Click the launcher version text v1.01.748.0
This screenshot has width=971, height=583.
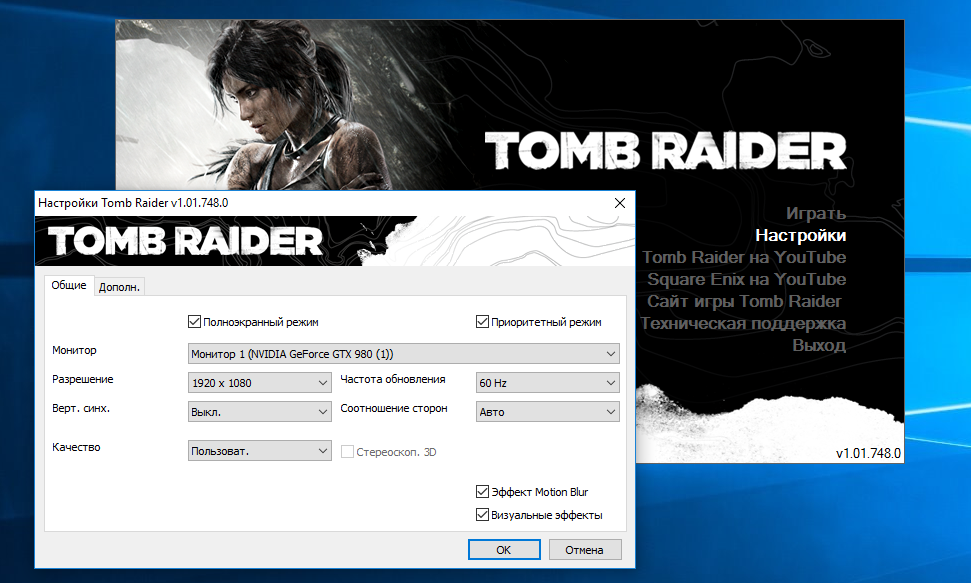tap(868, 454)
